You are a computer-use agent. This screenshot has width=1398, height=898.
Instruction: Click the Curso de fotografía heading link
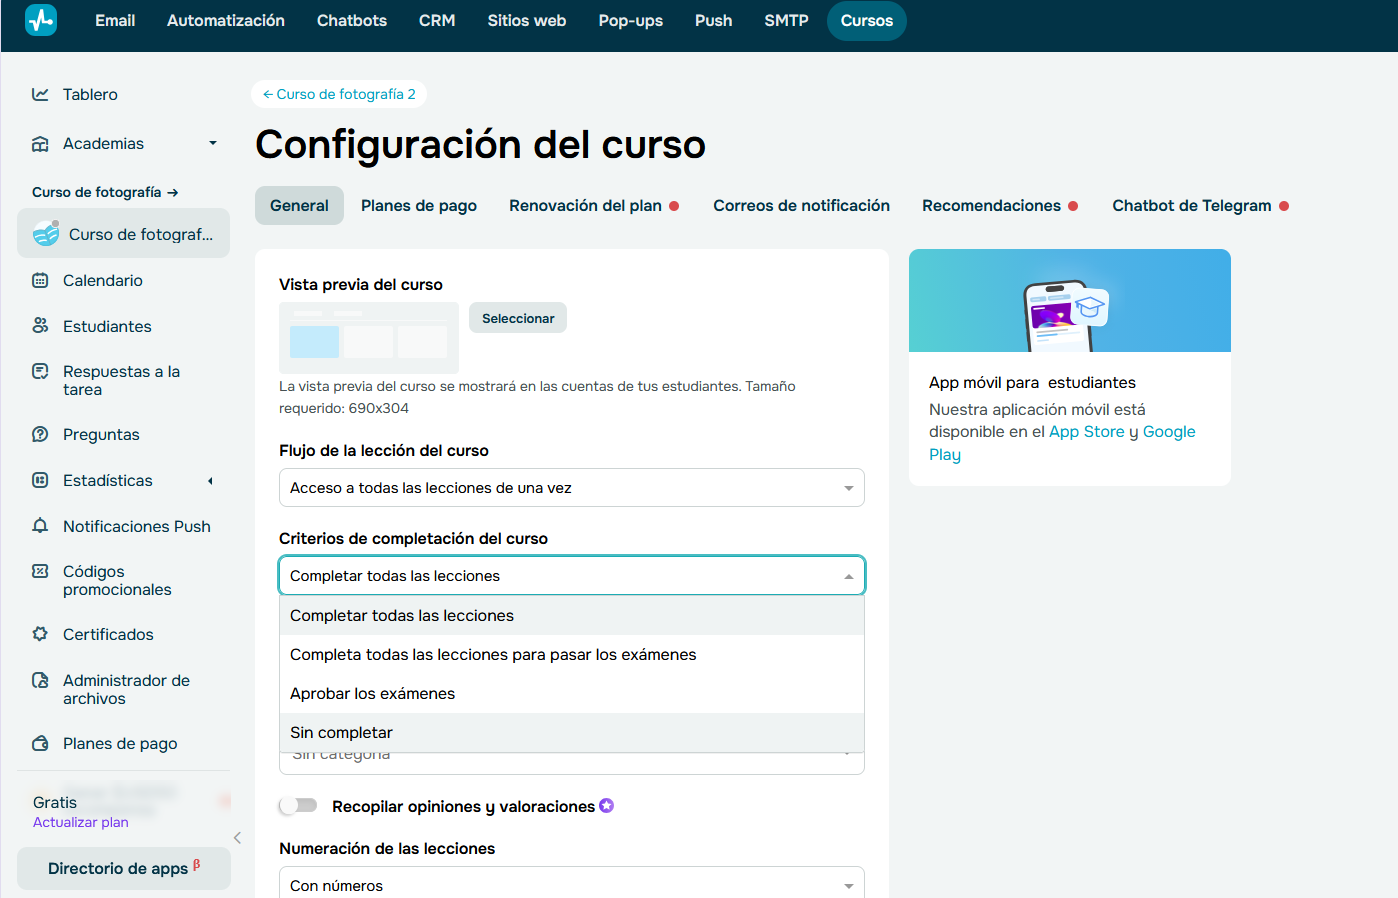click(105, 192)
